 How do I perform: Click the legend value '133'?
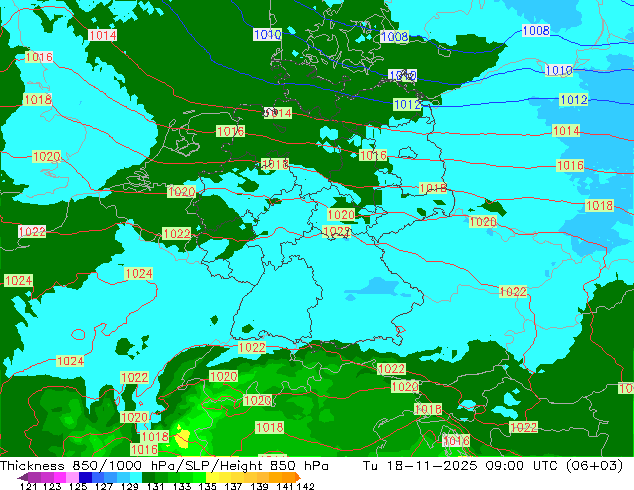pyautogui.click(x=182, y=486)
